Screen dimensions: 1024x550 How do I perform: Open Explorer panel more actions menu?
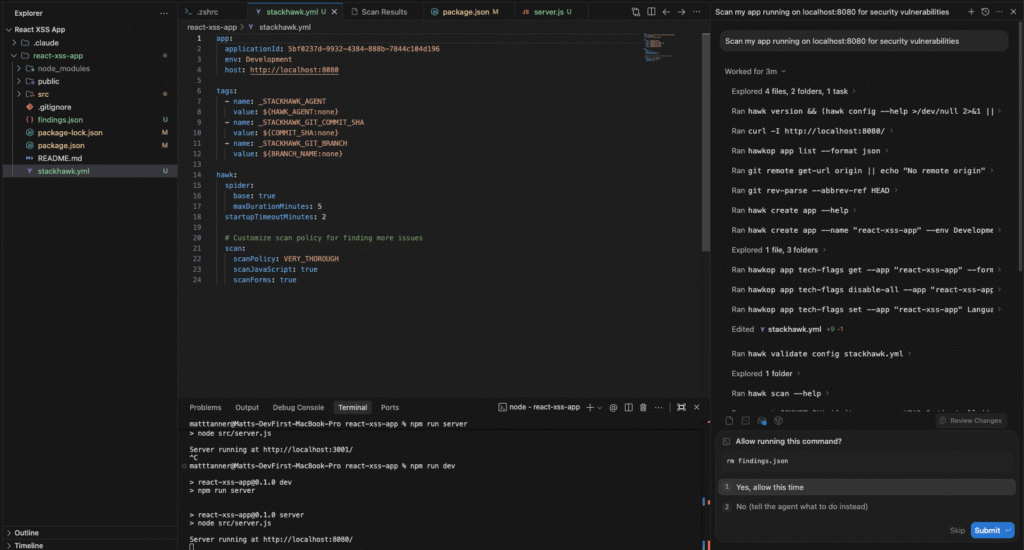pyautogui.click(x=163, y=13)
